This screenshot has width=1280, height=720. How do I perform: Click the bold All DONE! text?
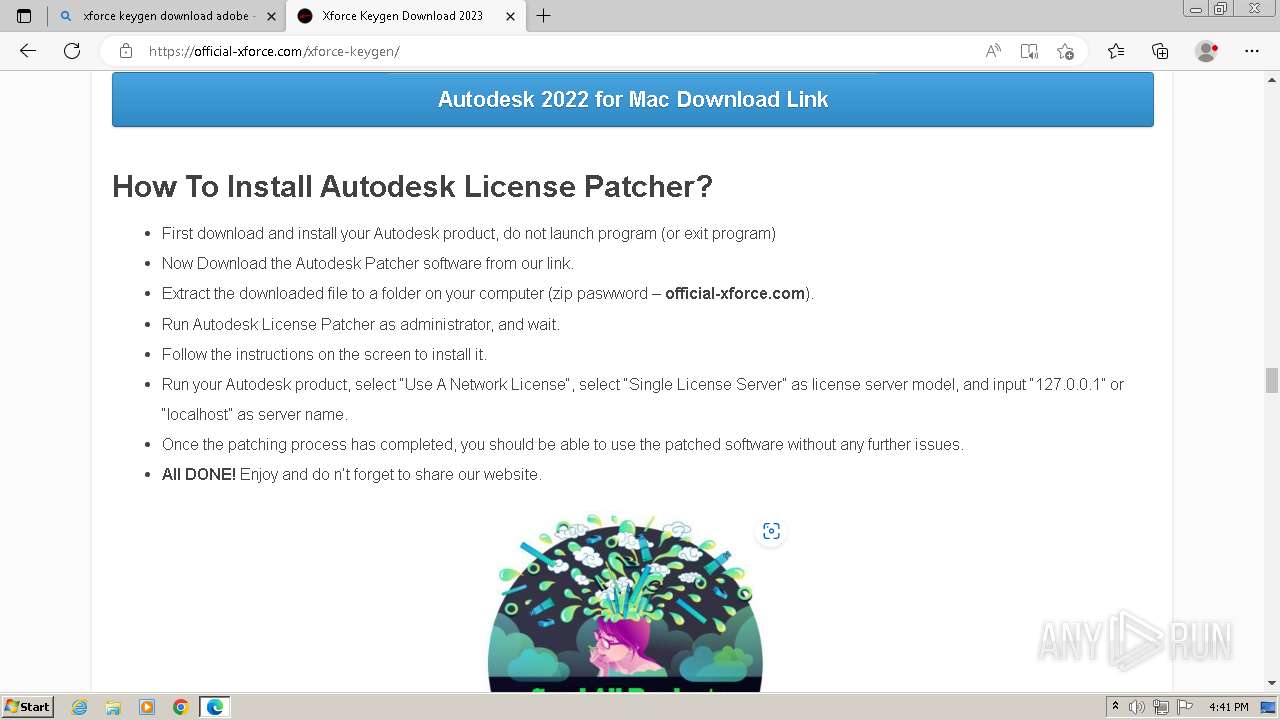[x=199, y=474]
